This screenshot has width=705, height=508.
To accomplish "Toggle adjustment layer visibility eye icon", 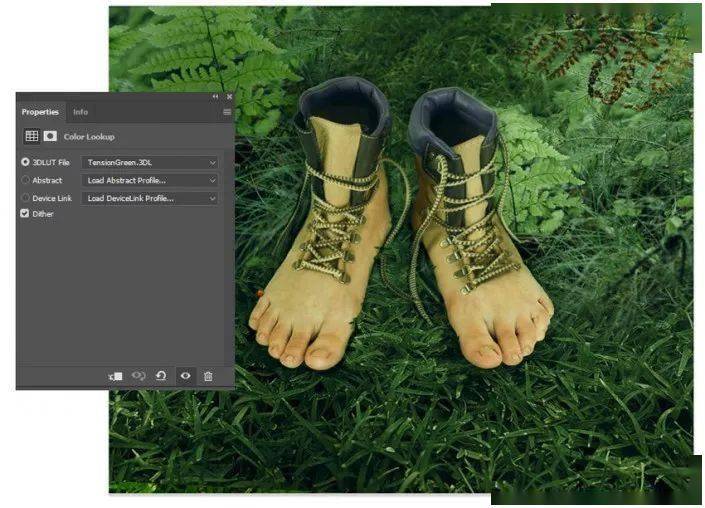I will 185,376.
